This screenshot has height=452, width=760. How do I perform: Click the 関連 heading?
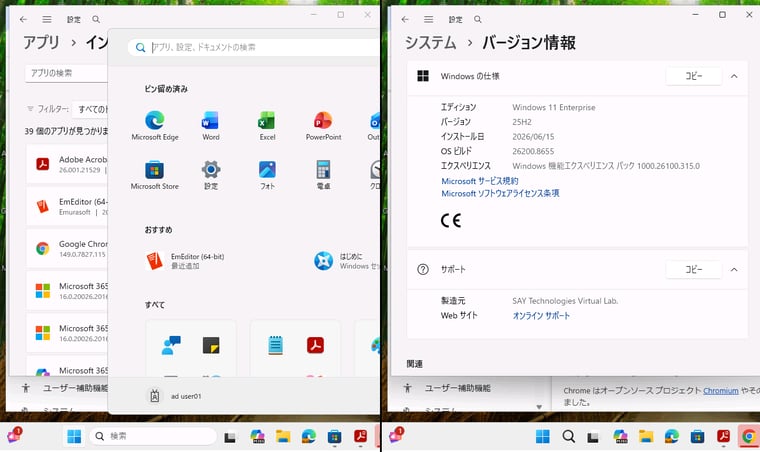coord(414,364)
